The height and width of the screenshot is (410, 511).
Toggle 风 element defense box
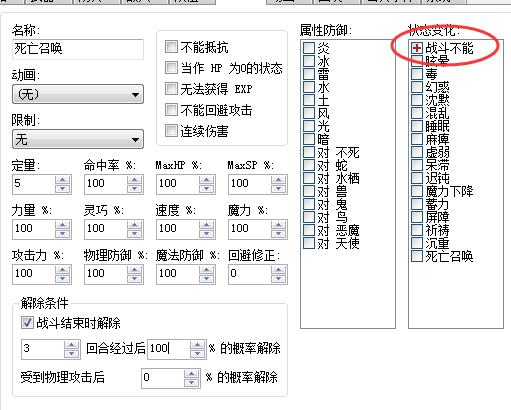tap(309, 113)
